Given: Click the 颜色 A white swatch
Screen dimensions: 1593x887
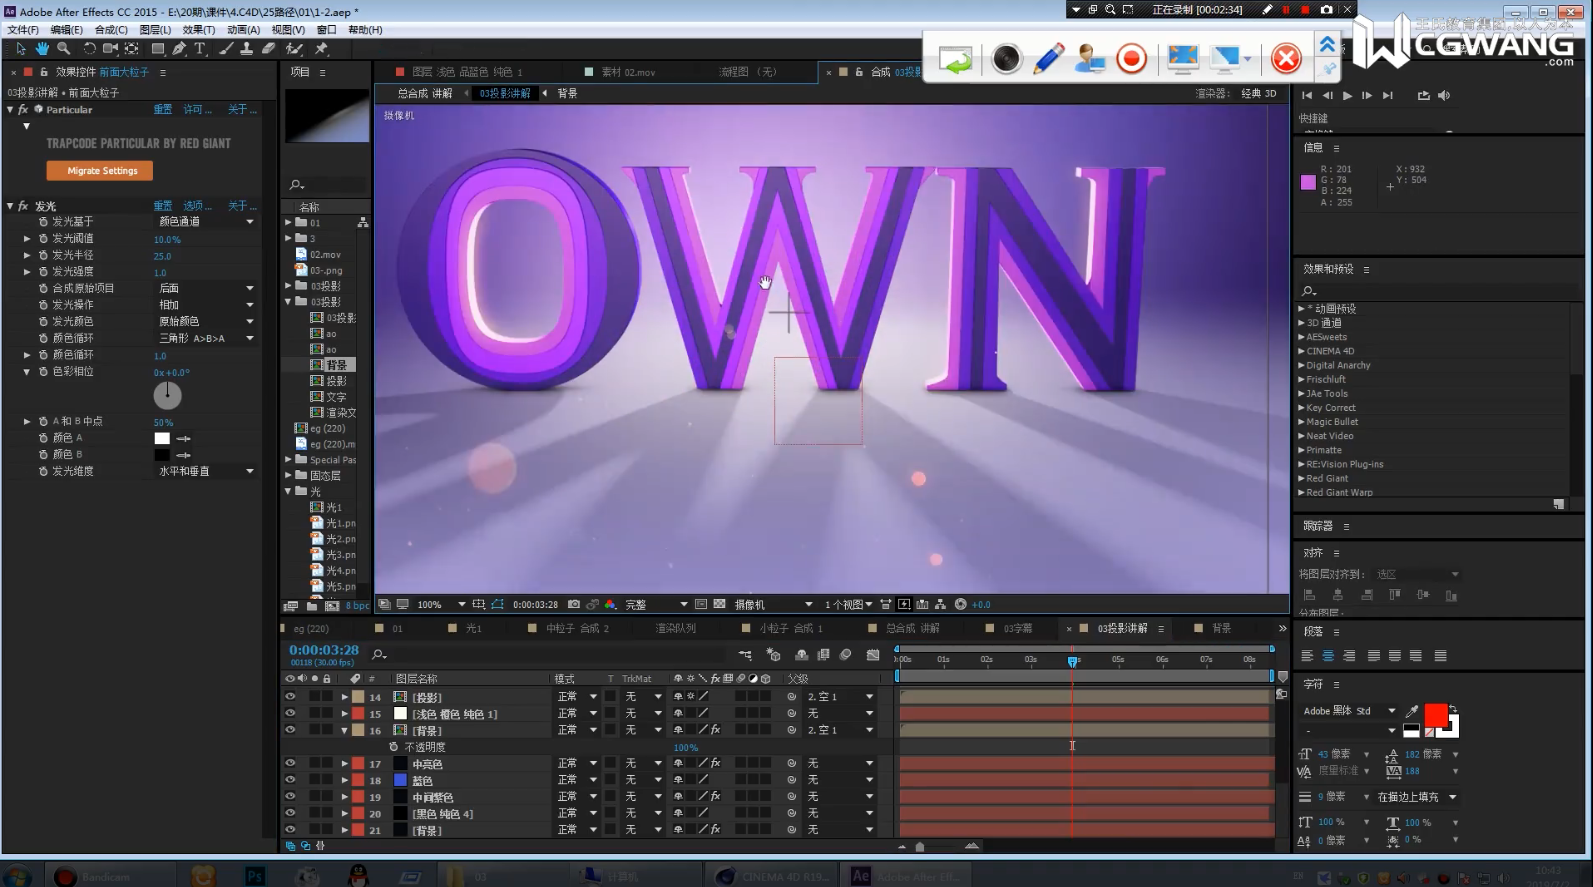Looking at the screenshot, I should pyautogui.click(x=162, y=438).
